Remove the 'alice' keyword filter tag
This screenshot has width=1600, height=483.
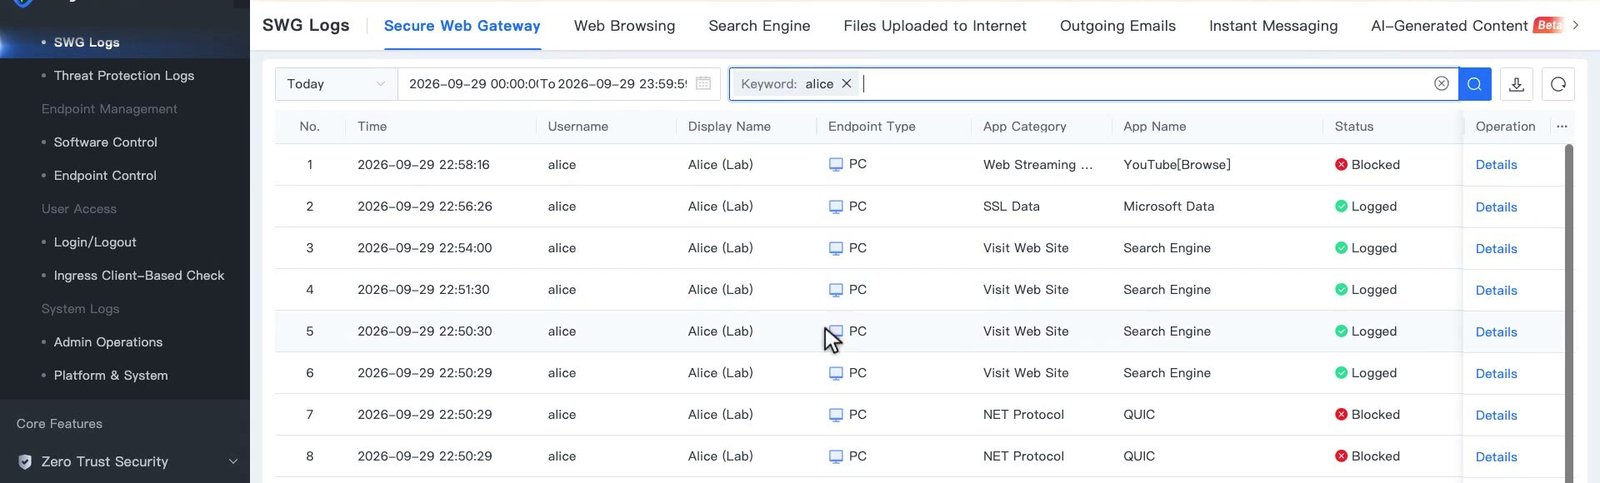tap(846, 84)
